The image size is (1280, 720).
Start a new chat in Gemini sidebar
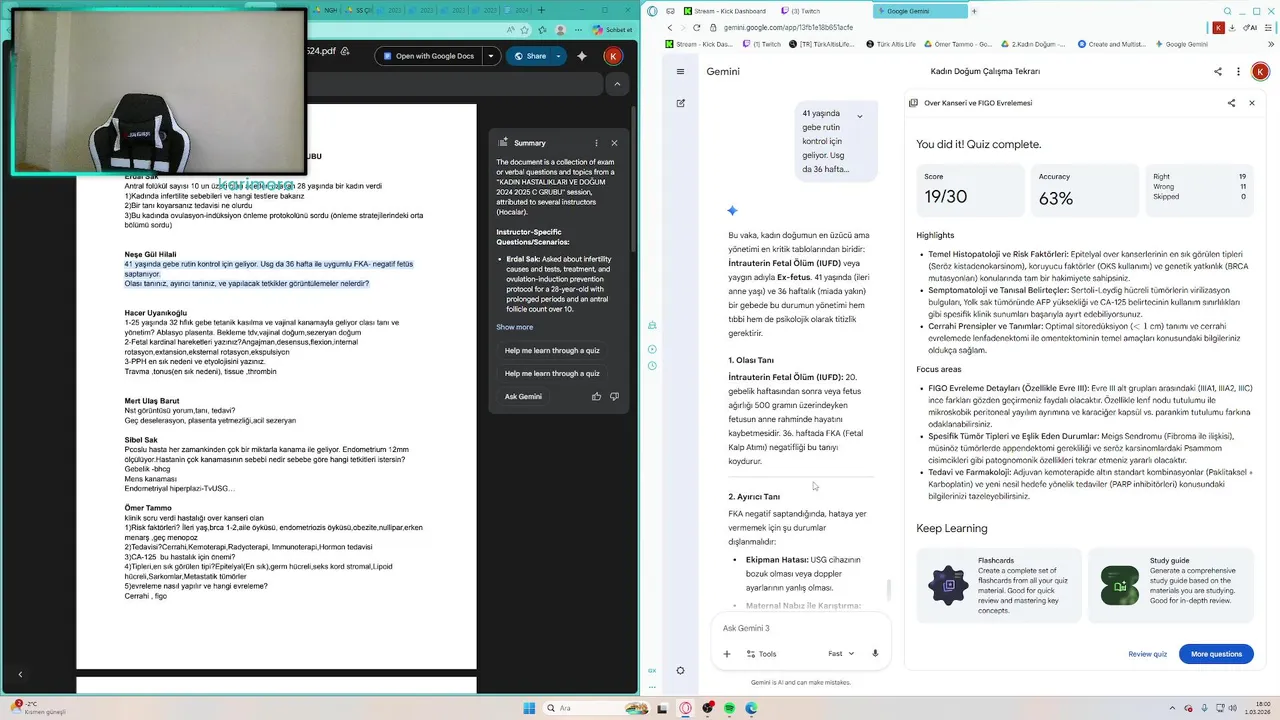point(680,103)
